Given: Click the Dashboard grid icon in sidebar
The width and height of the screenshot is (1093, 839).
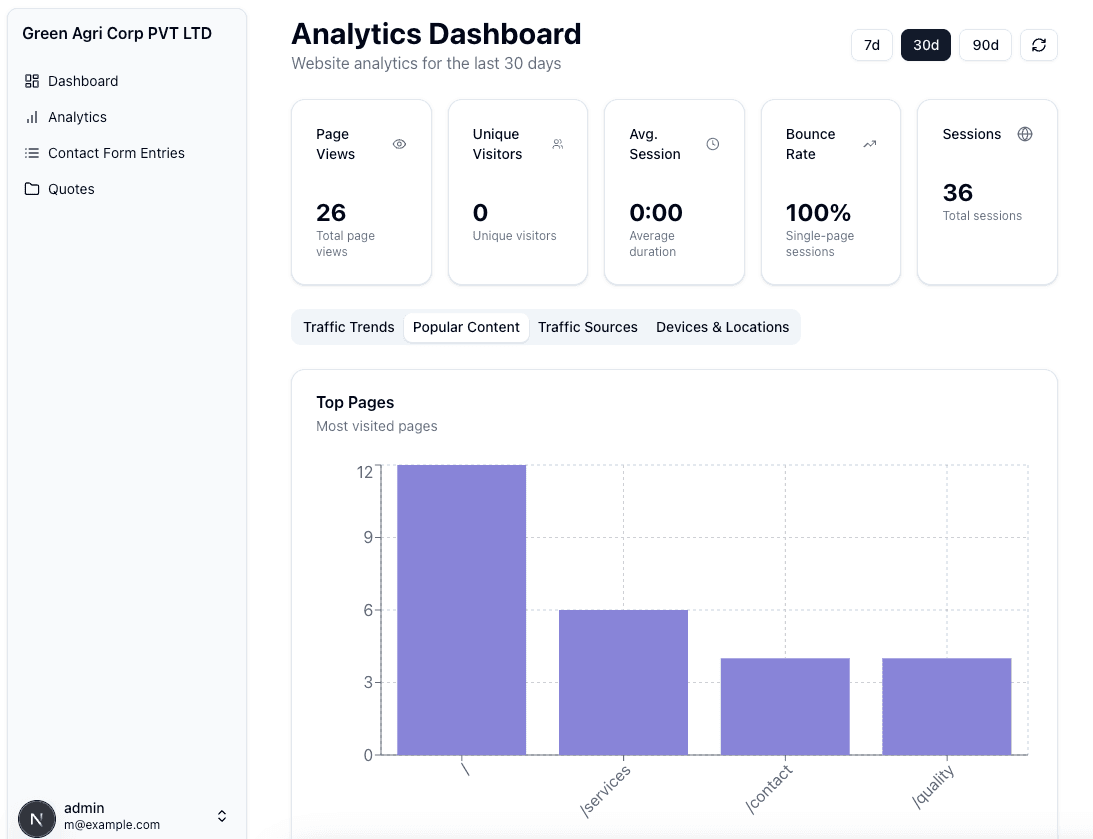Looking at the screenshot, I should coord(34,81).
